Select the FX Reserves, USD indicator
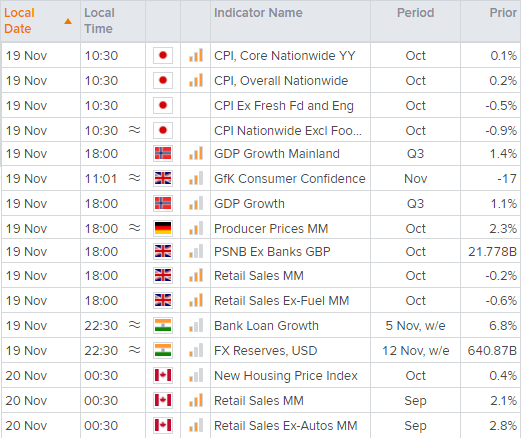521x438 pixels. pyautogui.click(x=265, y=350)
